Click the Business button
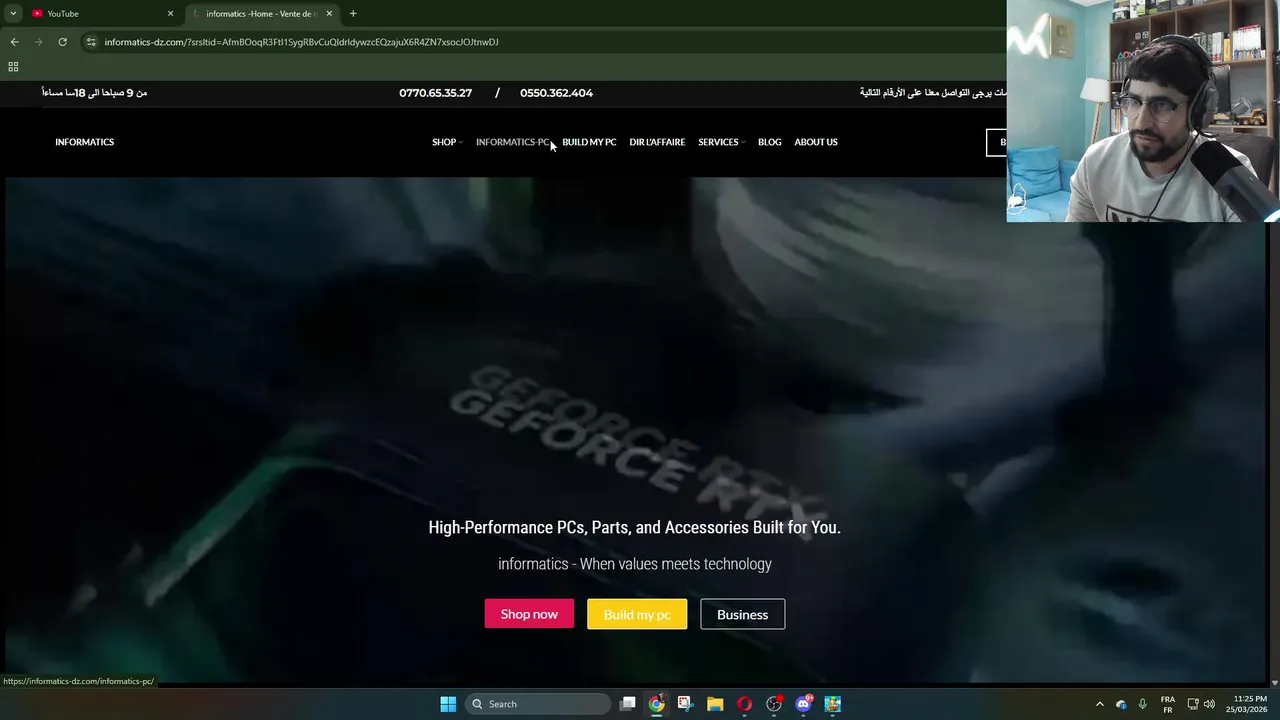 [x=742, y=614]
